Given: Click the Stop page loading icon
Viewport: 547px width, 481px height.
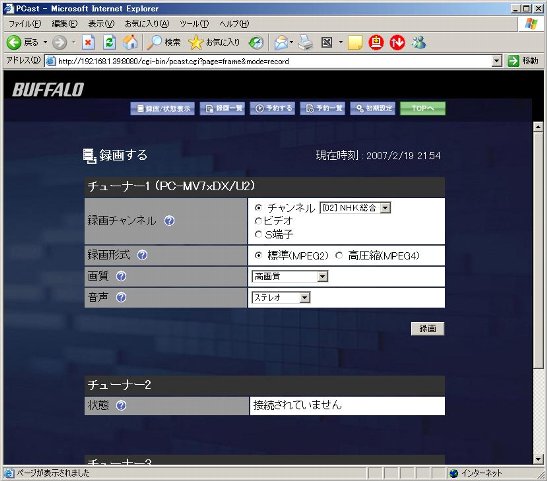Looking at the screenshot, I should coord(88,43).
